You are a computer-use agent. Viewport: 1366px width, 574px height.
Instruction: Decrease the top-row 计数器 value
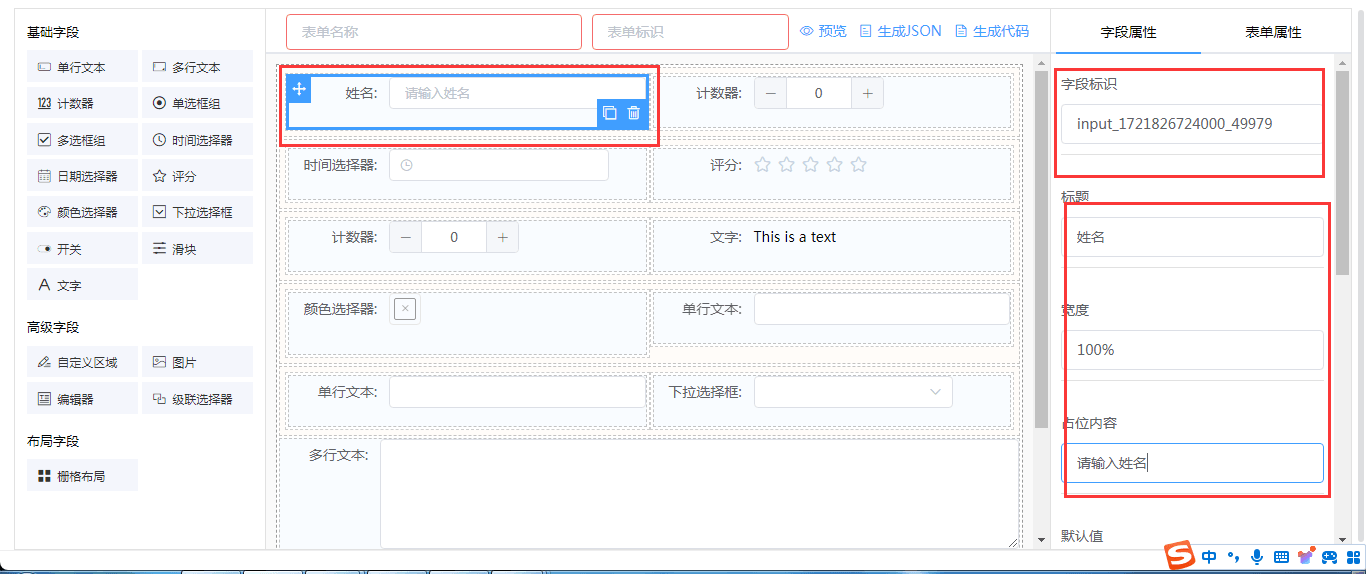point(770,93)
